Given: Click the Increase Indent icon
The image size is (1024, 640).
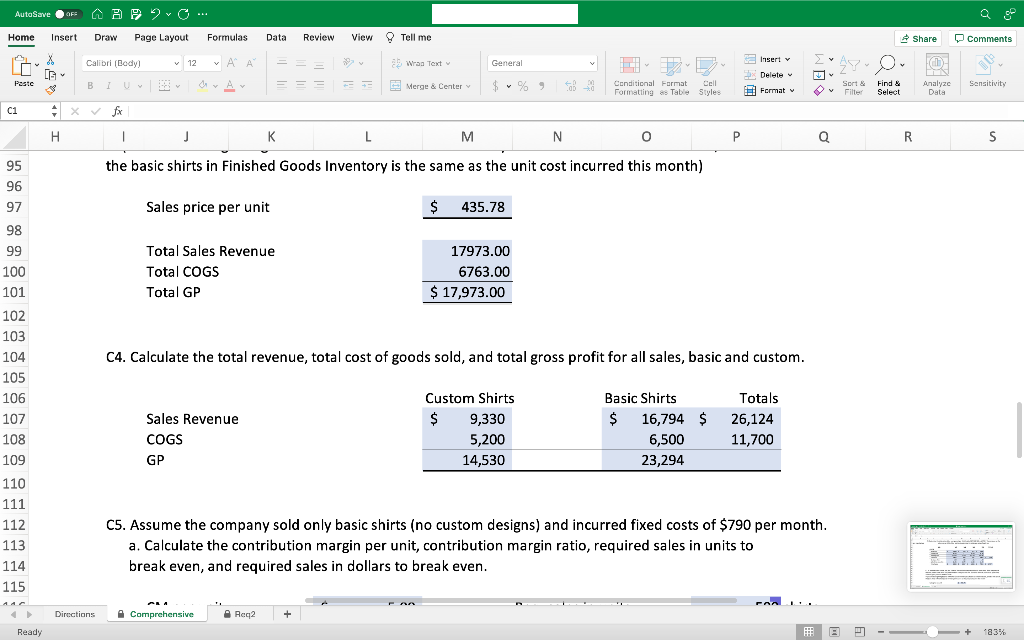Looking at the screenshot, I should [367, 85].
